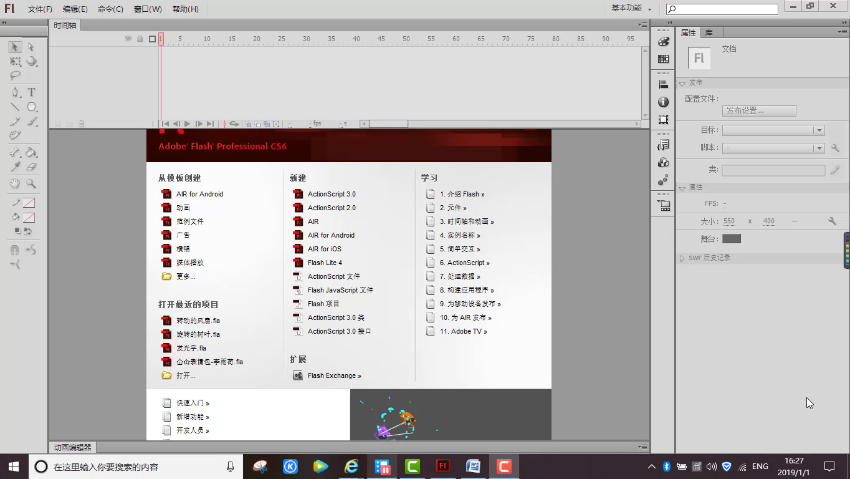Toggle outline view for all layers
850x479 pixels.
152,38
